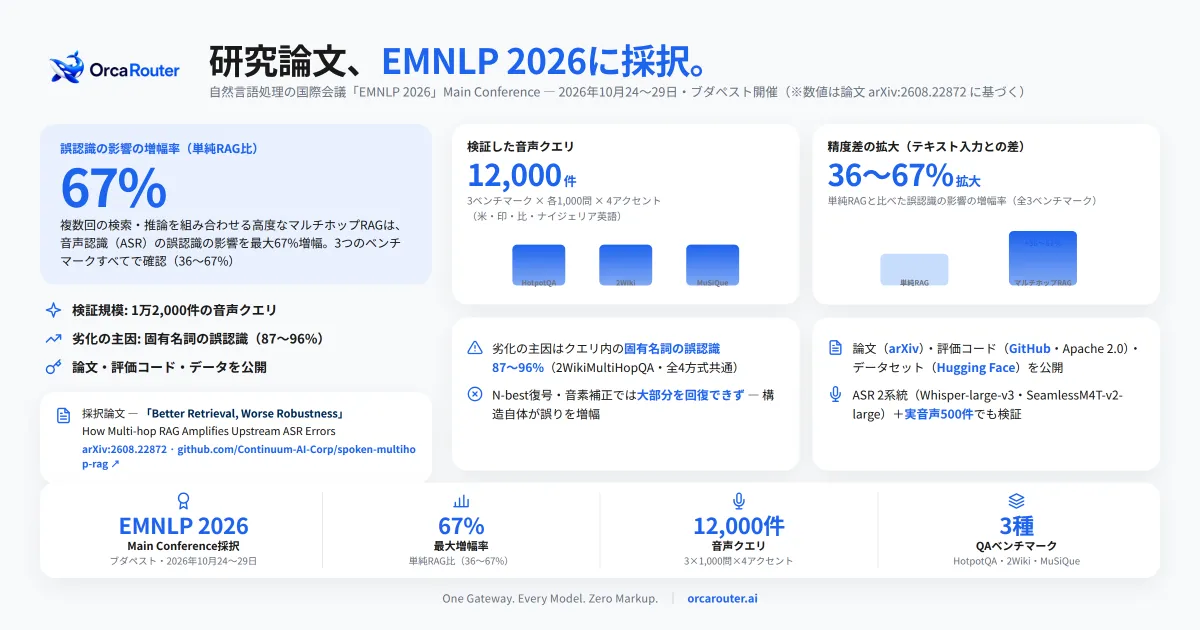Click the text 劣化の主因: 固有名詞の誤認識（87〜96%）
Image resolution: width=1200 pixels, height=630 pixels.
click(x=197, y=338)
